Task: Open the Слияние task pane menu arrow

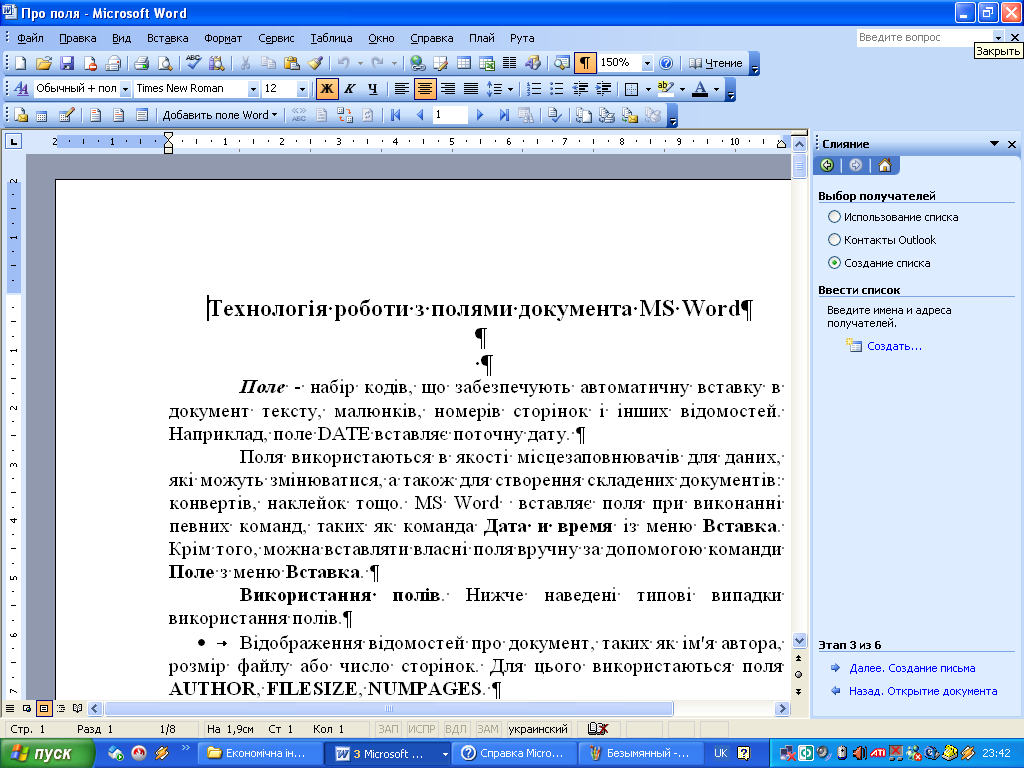Action: (994, 144)
